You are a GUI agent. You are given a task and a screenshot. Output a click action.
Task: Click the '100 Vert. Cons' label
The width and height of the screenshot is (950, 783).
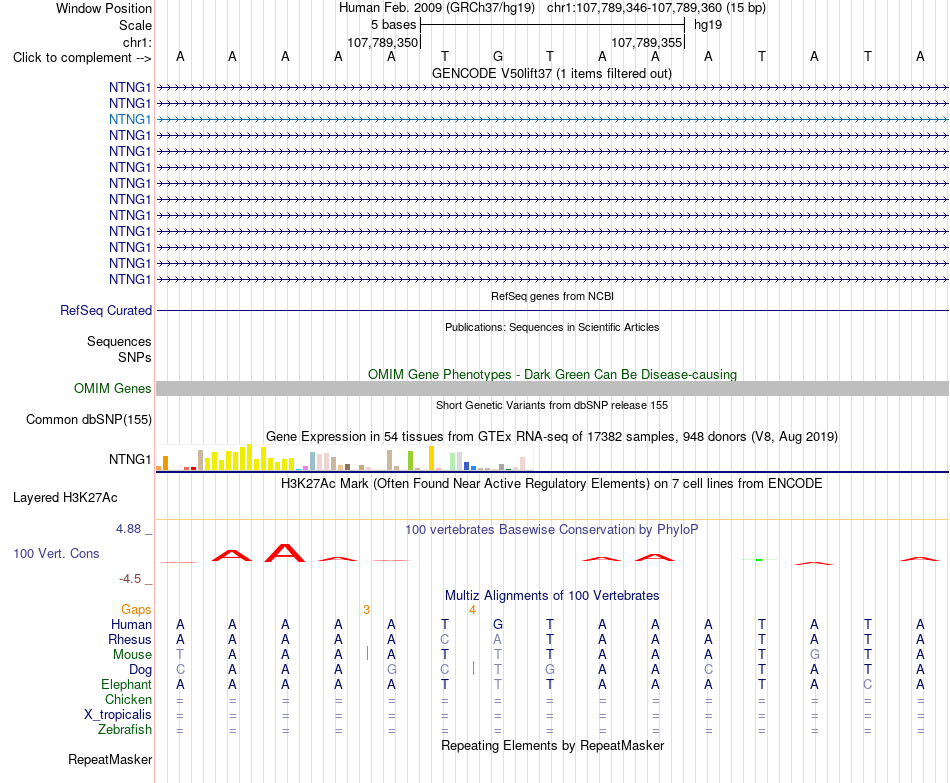coord(56,553)
